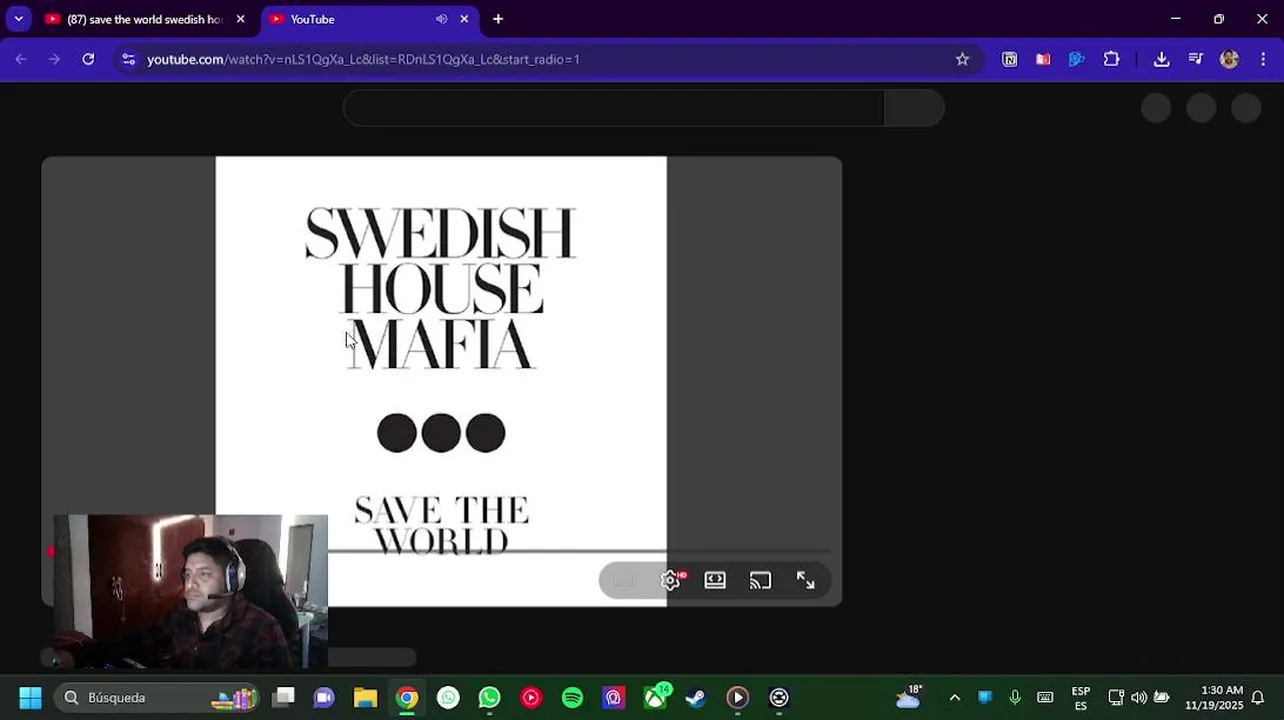Close the active YouTube tab

(464, 19)
